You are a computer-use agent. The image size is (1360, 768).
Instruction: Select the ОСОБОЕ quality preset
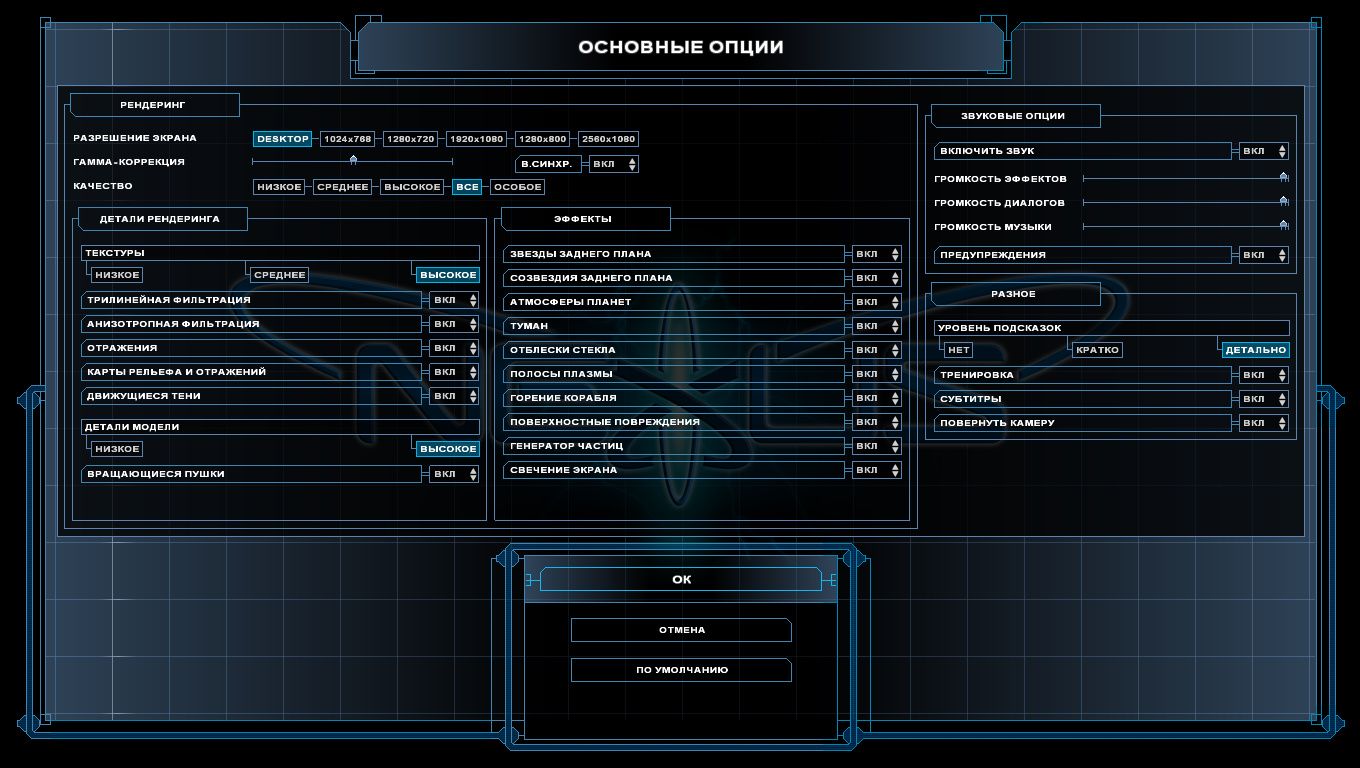coord(518,187)
